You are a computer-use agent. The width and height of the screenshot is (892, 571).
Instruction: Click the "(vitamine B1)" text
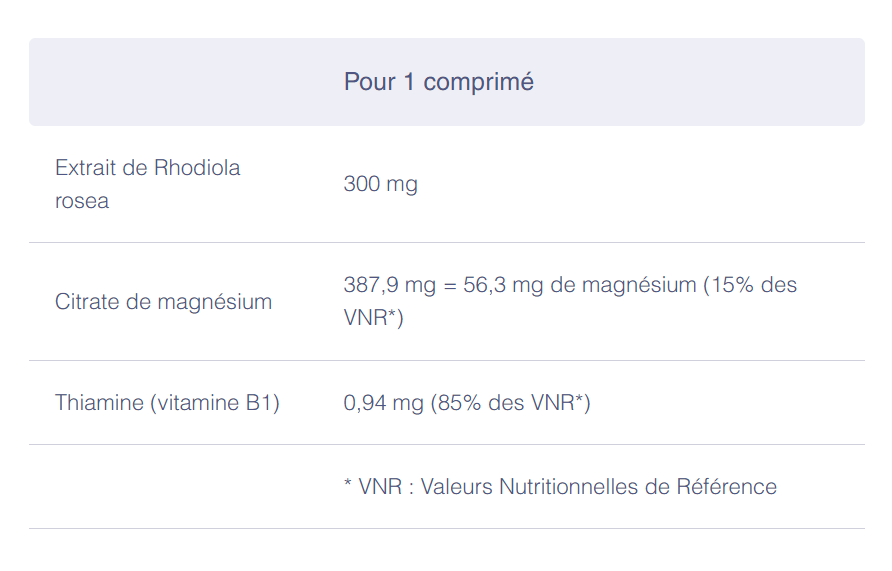click(x=214, y=403)
